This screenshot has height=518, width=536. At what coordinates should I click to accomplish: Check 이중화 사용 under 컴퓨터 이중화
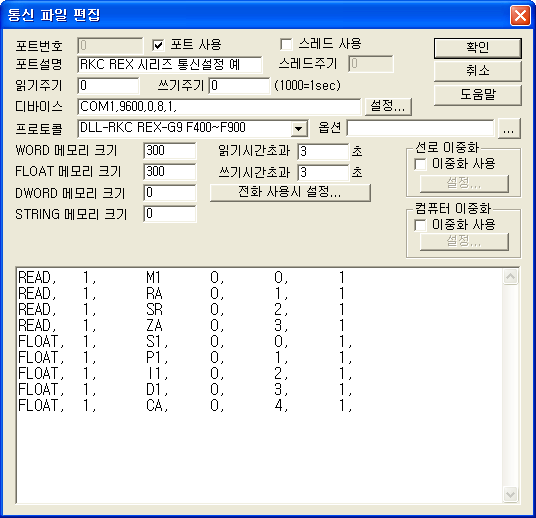[x=420, y=225]
